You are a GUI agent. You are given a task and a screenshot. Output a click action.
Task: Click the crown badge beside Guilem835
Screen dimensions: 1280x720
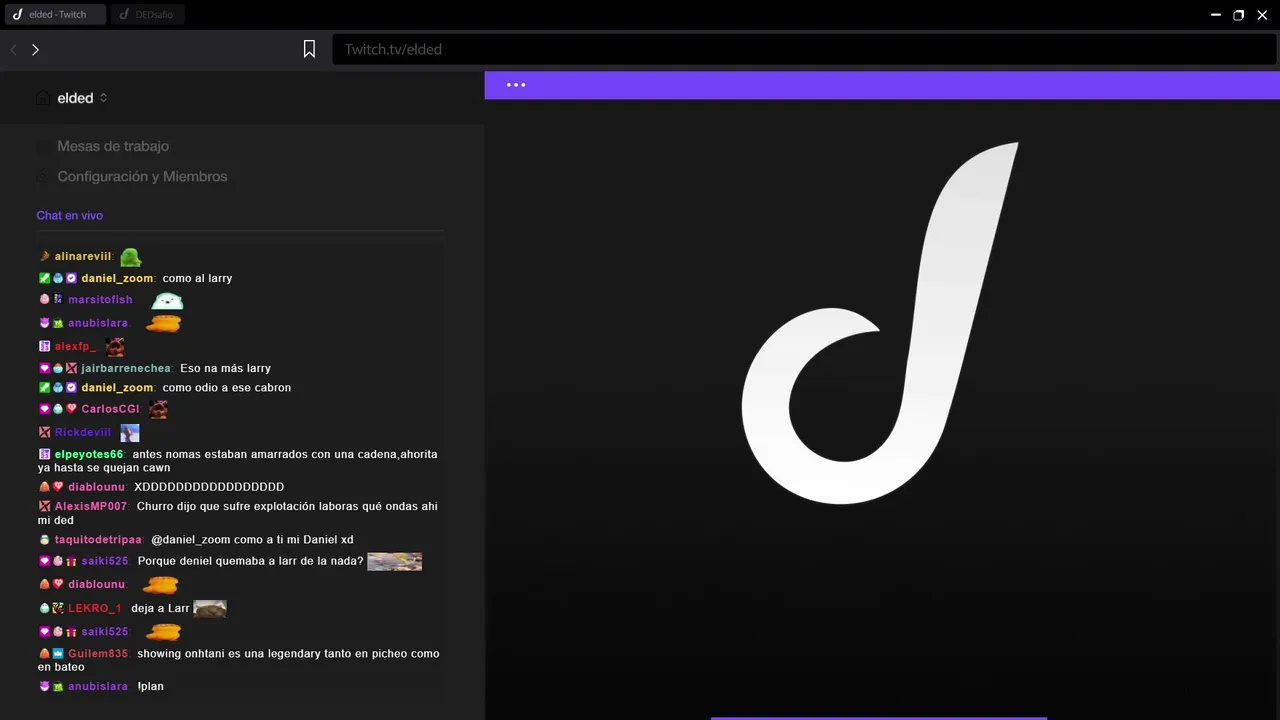[58, 653]
